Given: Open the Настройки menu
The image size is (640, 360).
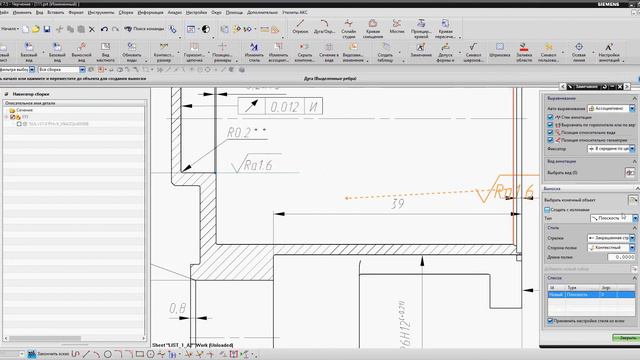Looking at the screenshot, I should (x=196, y=13).
